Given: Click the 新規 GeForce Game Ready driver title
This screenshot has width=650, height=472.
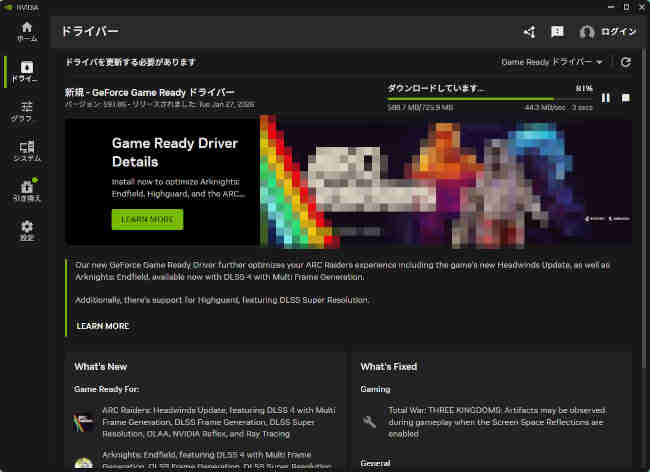Looking at the screenshot, I should (150, 92).
